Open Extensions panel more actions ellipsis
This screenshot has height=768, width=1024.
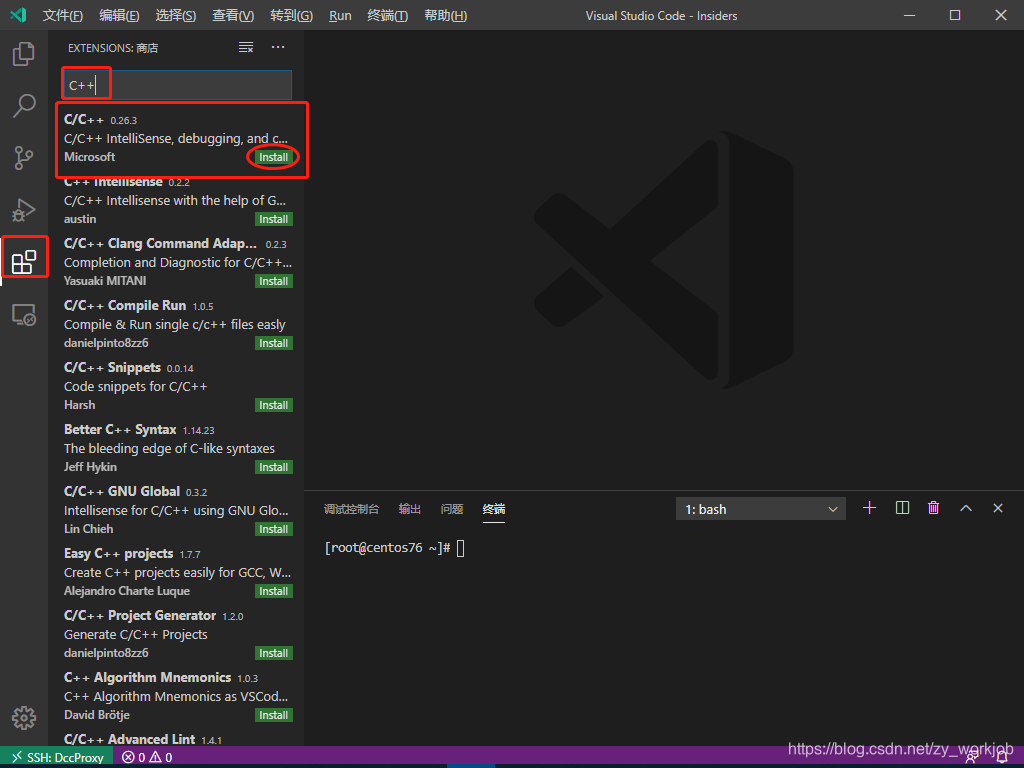tap(278, 47)
